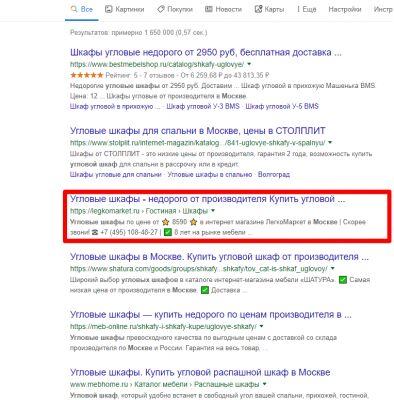Open 'Купить угловой распашной шкаф в Москве' result
The height and width of the screenshot is (400, 394).
click(200, 372)
